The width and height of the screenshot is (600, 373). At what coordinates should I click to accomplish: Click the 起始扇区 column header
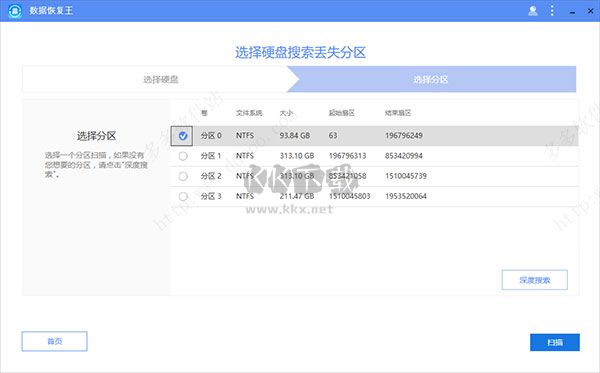tap(342, 113)
